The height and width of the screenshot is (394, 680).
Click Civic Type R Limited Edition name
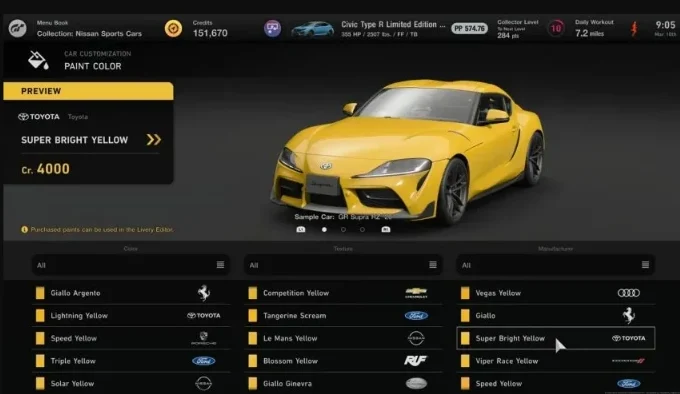tap(393, 25)
